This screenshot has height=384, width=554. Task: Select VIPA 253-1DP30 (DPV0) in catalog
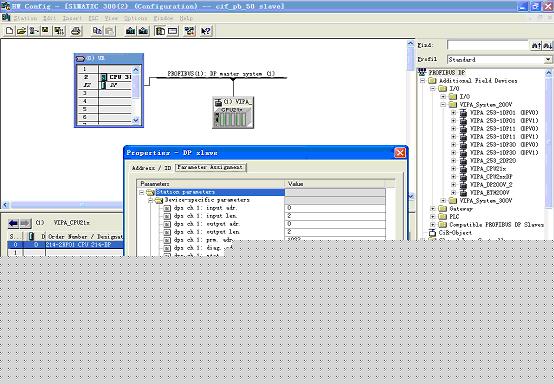(504, 145)
